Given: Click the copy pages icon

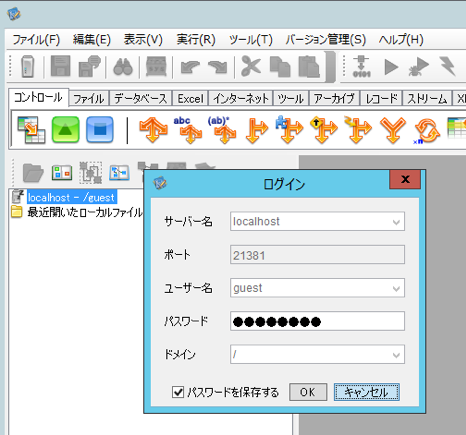Looking at the screenshot, I should tap(280, 66).
